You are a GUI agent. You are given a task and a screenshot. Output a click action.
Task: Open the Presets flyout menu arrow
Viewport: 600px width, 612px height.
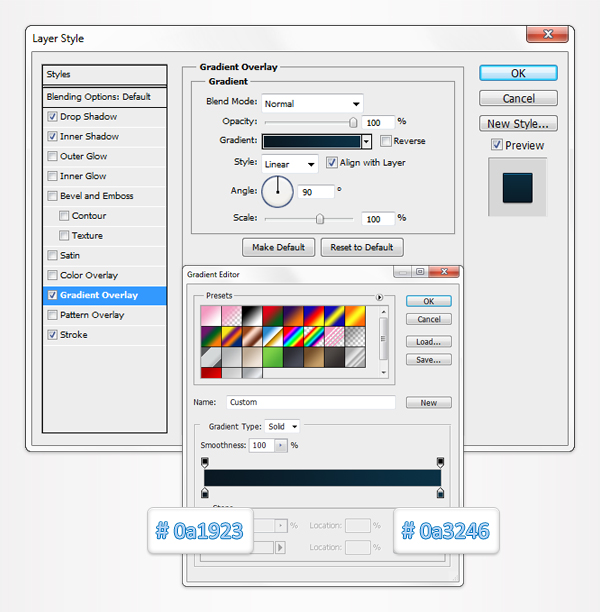tap(379, 297)
